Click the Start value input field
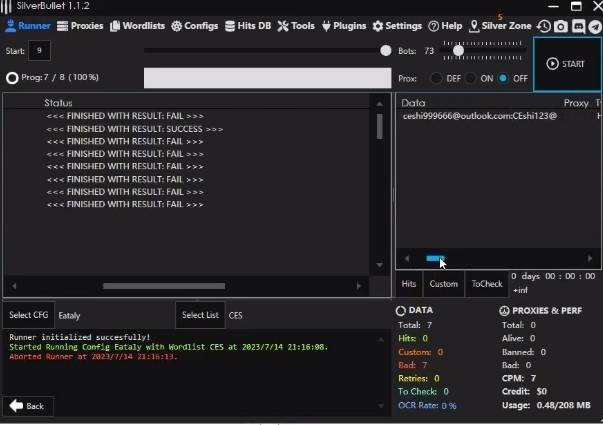603x425 pixels. point(40,50)
